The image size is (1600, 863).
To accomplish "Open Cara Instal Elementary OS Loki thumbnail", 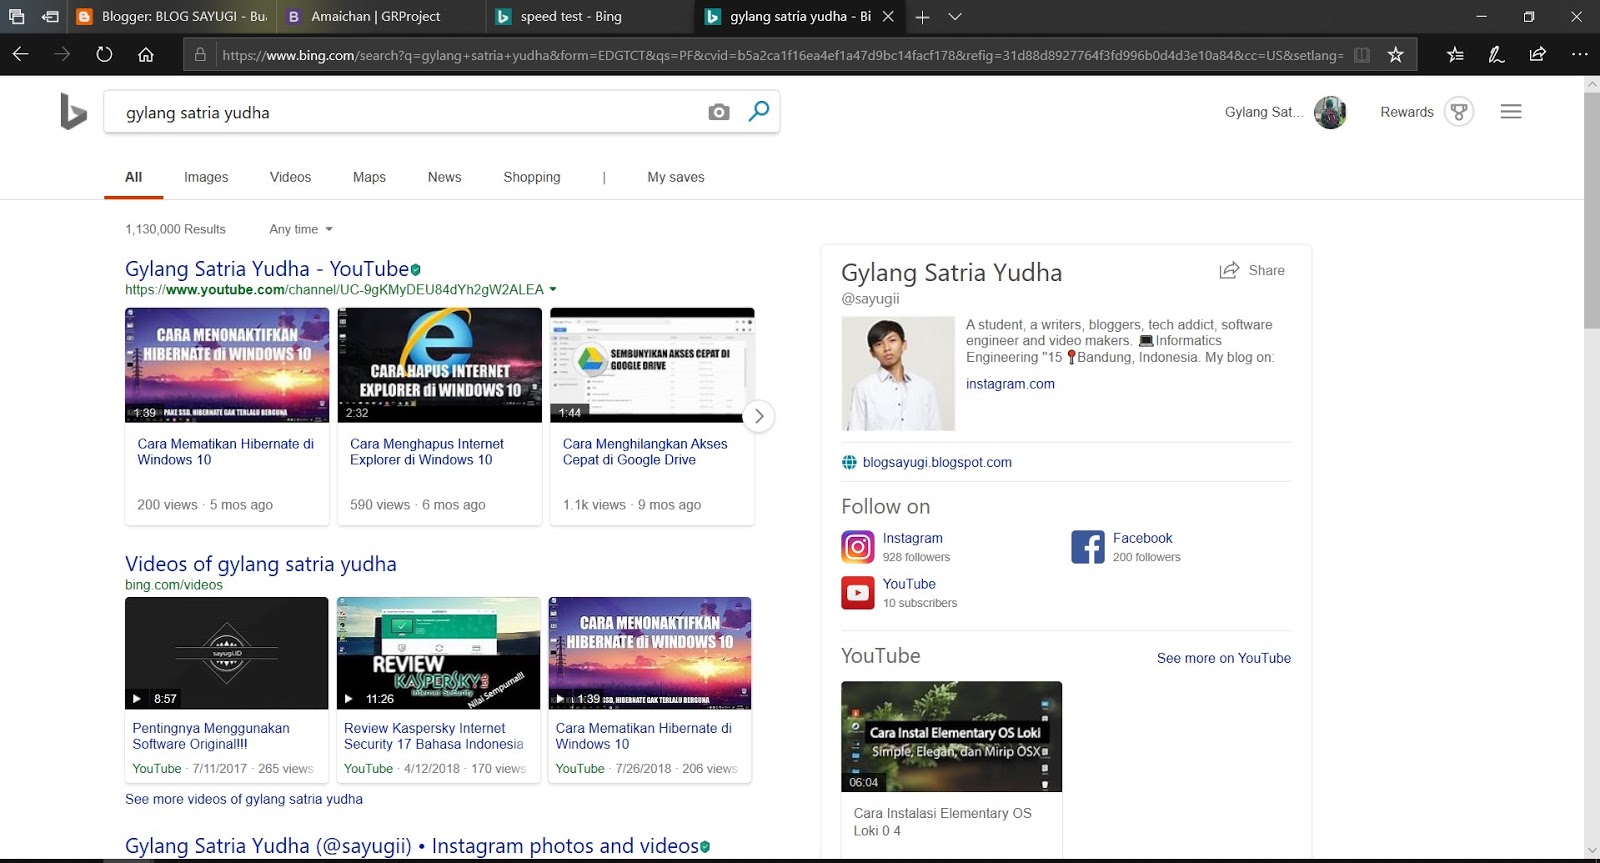I will point(951,737).
